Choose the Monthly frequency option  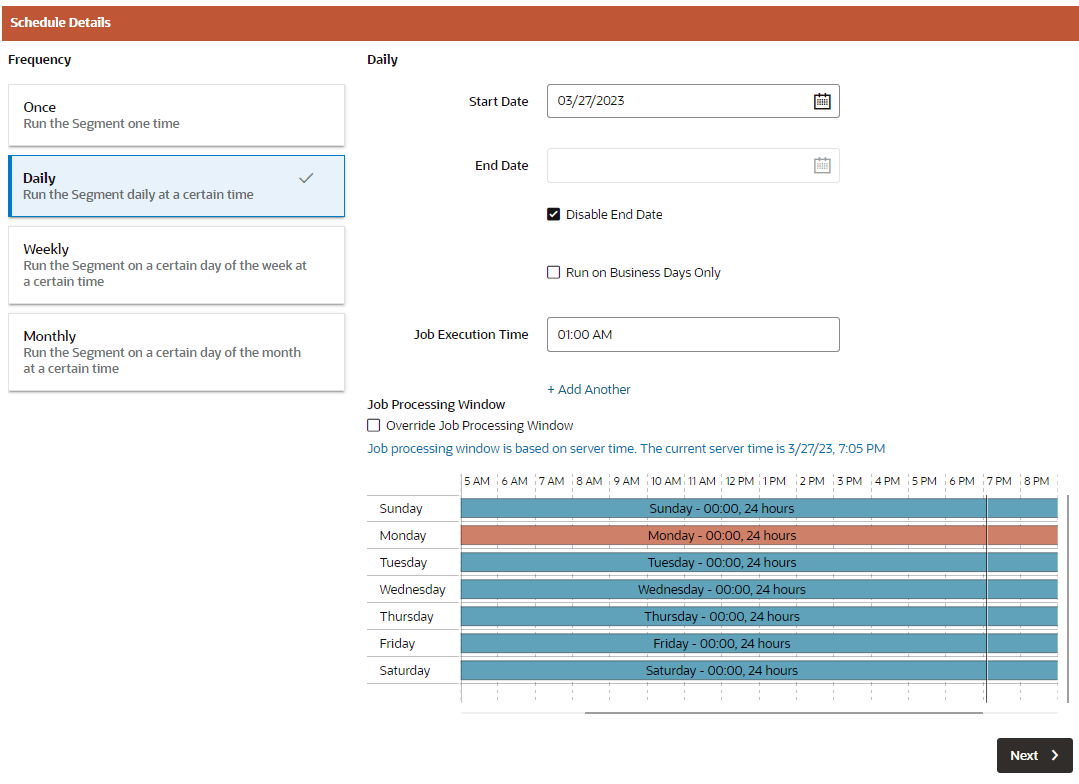[x=176, y=352]
